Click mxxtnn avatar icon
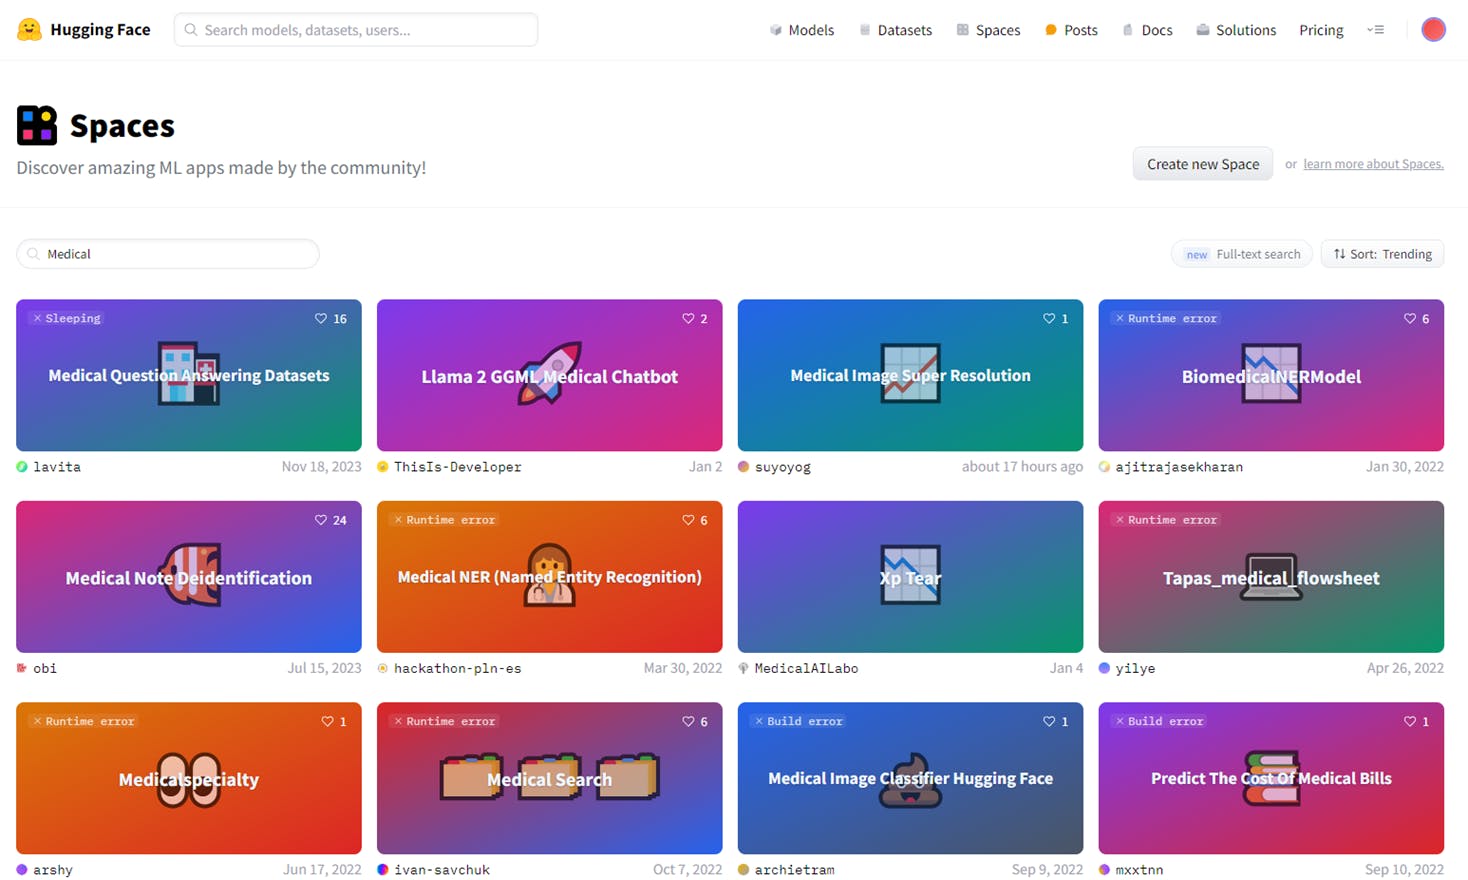1468x880 pixels. click(1105, 870)
